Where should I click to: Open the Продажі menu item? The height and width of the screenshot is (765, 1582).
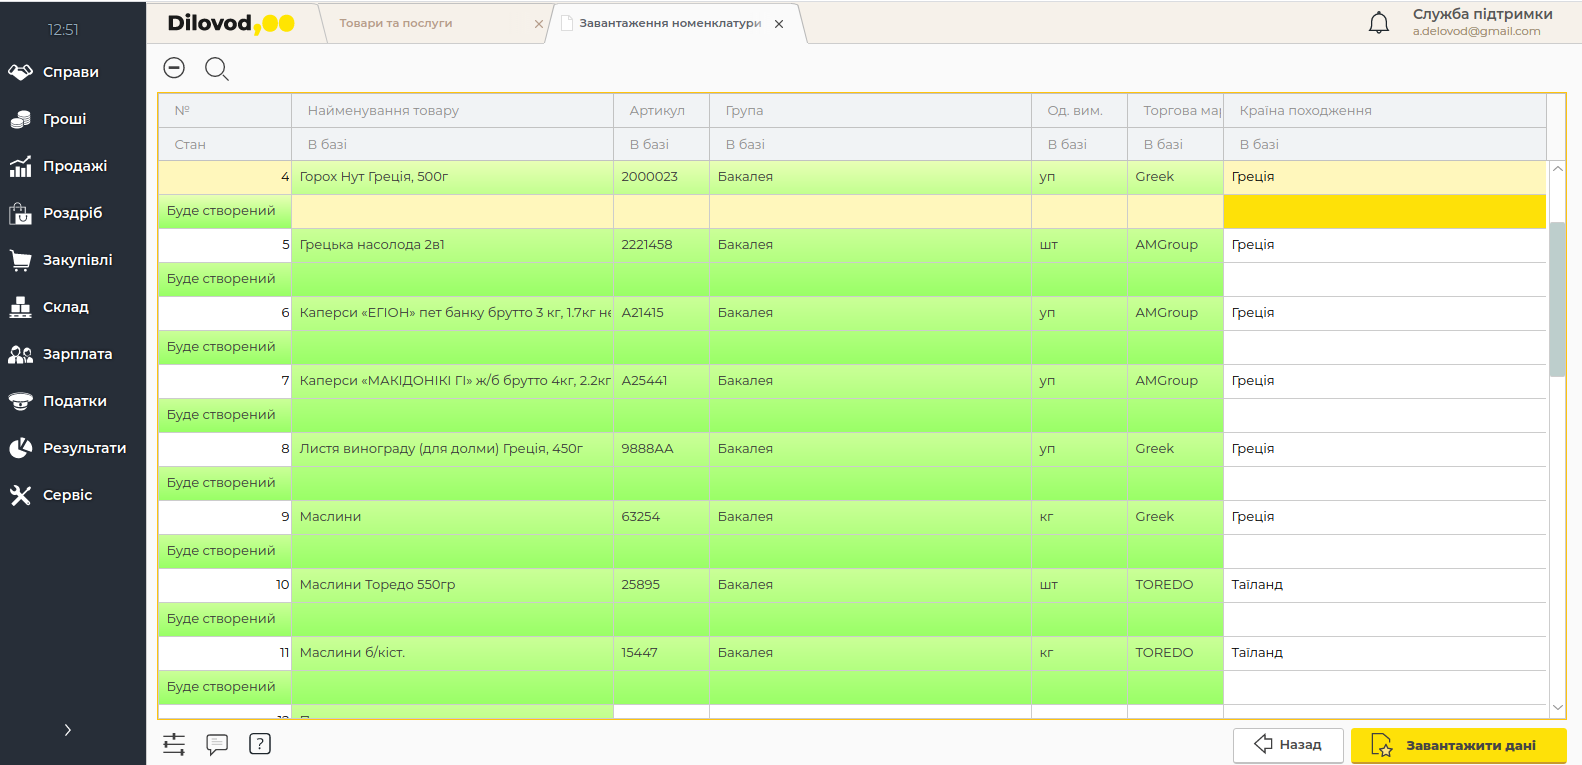point(74,166)
